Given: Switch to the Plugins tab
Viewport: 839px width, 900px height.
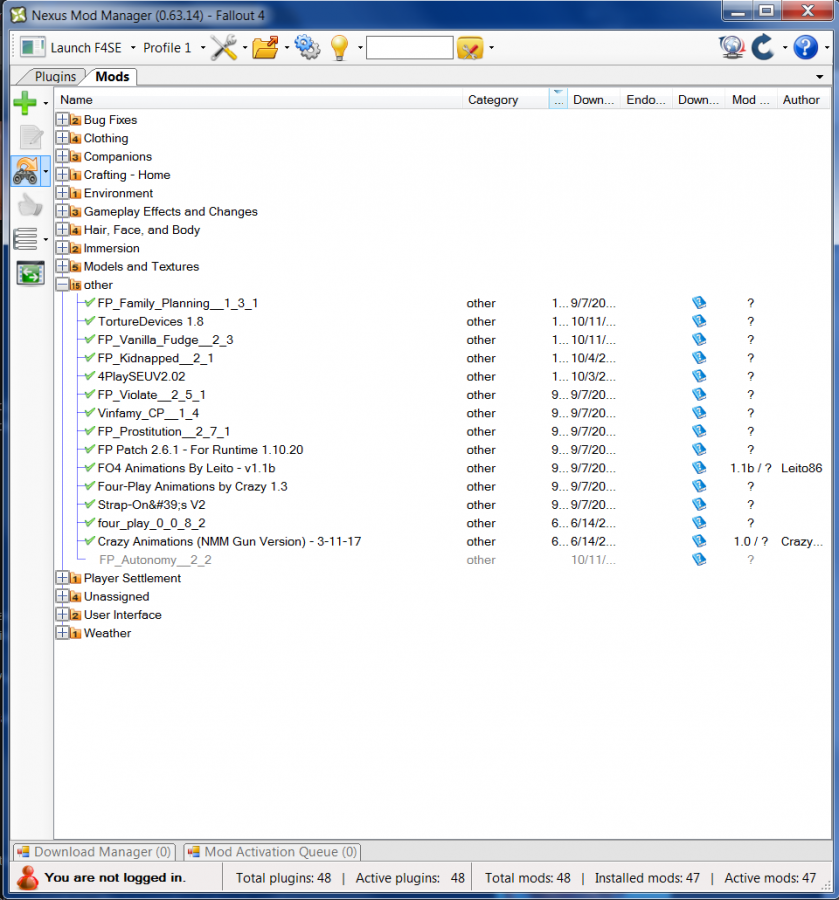Looking at the screenshot, I should point(55,76).
